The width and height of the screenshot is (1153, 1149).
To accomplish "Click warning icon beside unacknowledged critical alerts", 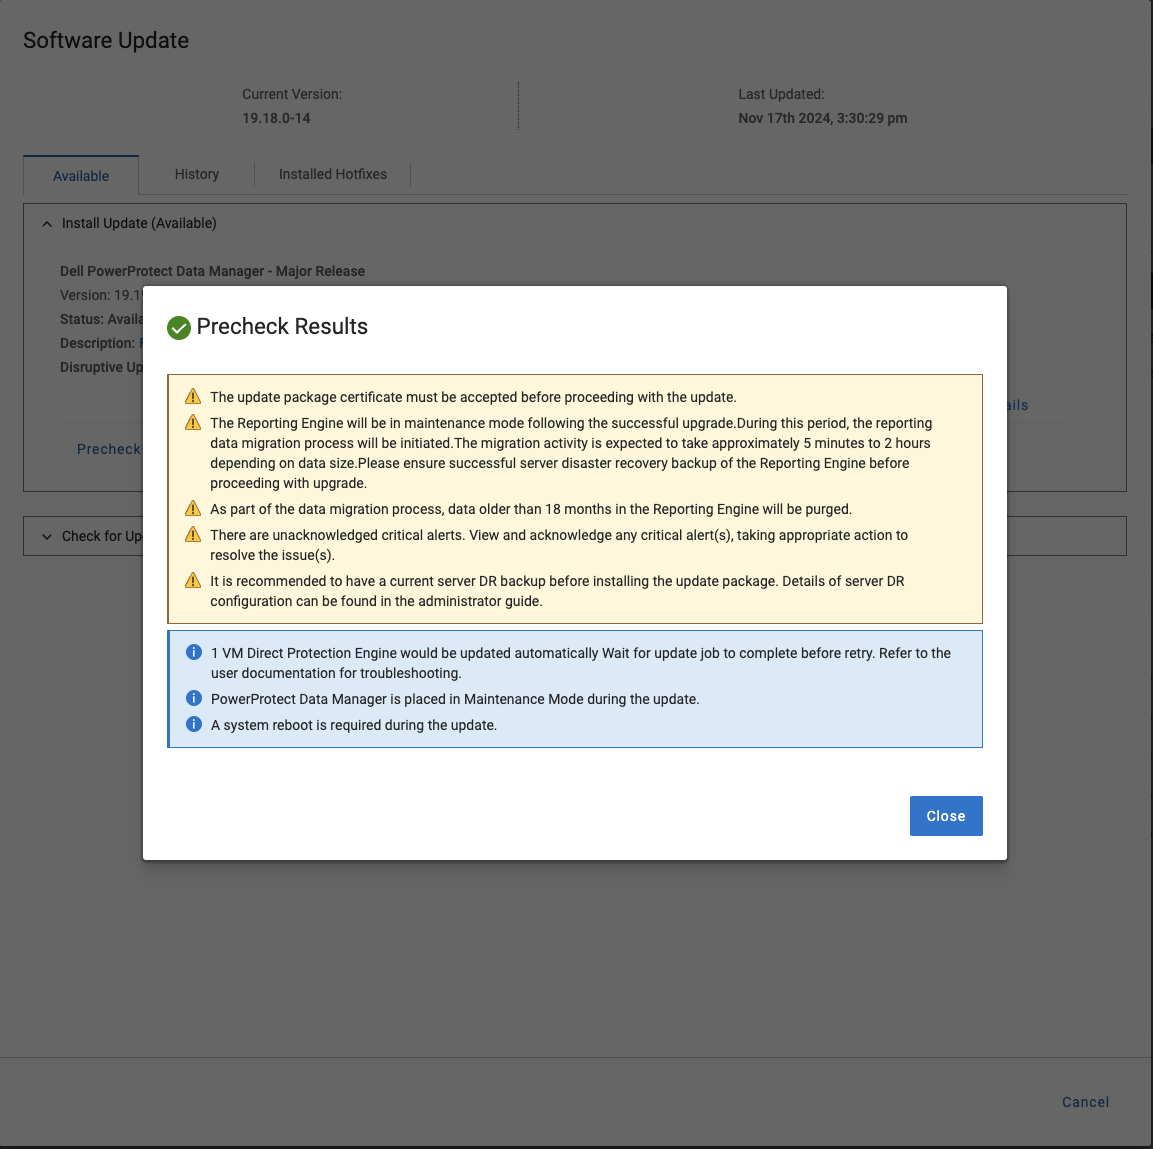I will pos(193,534).
